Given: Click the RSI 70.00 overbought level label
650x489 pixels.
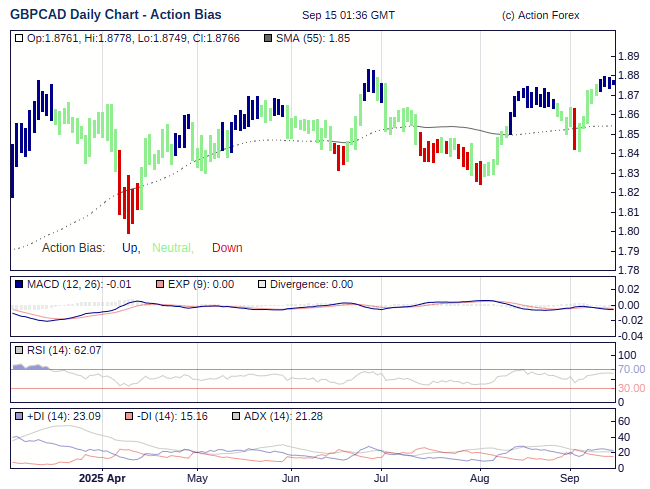Looking at the screenshot, I should tap(631, 370).
